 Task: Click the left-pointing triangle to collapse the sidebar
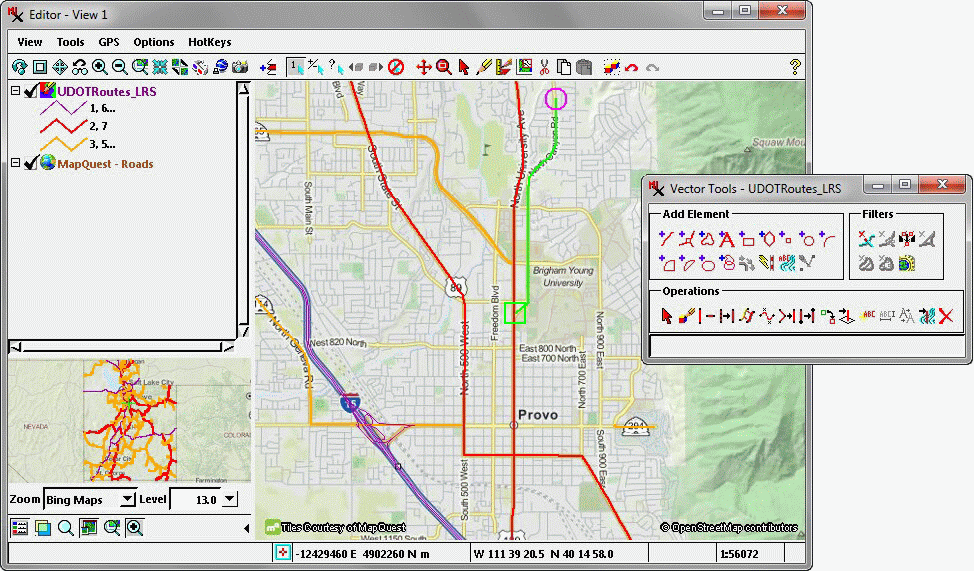(x=247, y=528)
